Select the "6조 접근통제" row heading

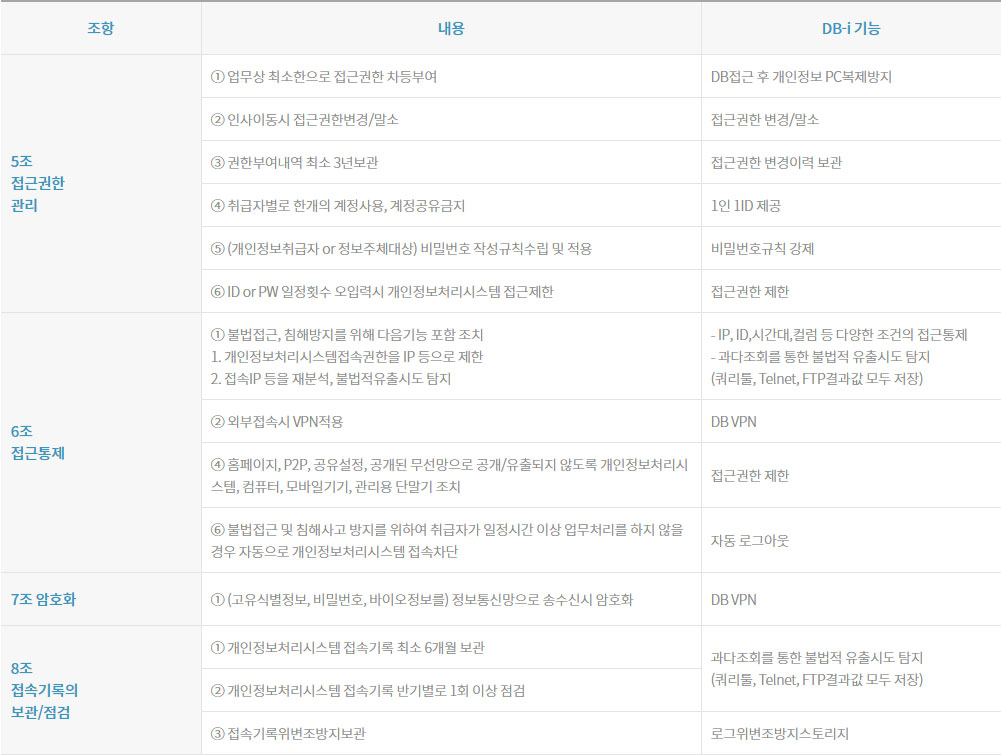(x=36, y=442)
